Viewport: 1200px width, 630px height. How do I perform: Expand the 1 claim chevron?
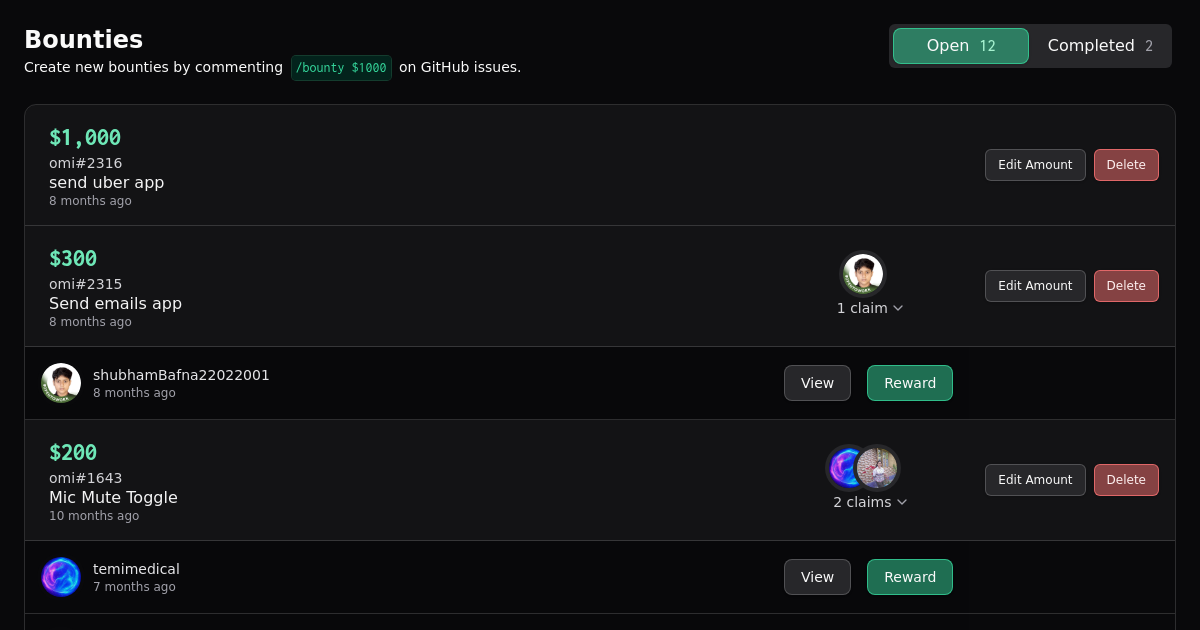point(898,308)
